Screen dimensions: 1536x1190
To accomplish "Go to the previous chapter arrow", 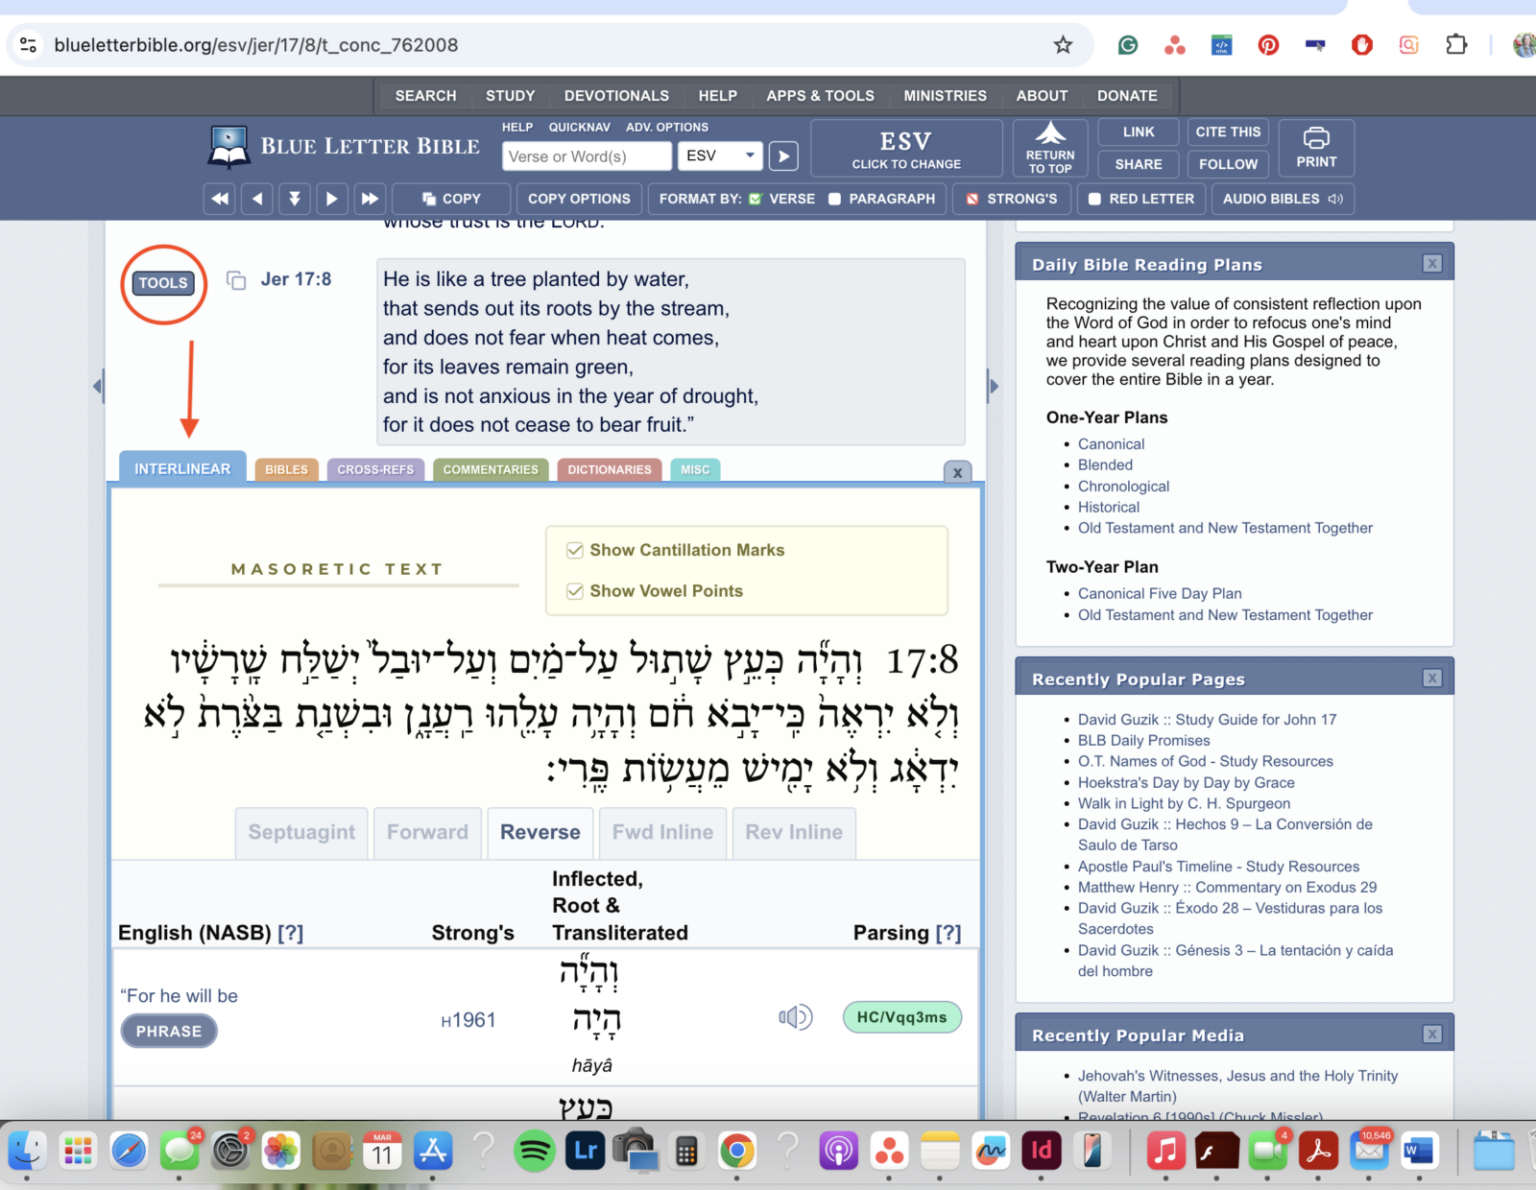I will [x=258, y=199].
